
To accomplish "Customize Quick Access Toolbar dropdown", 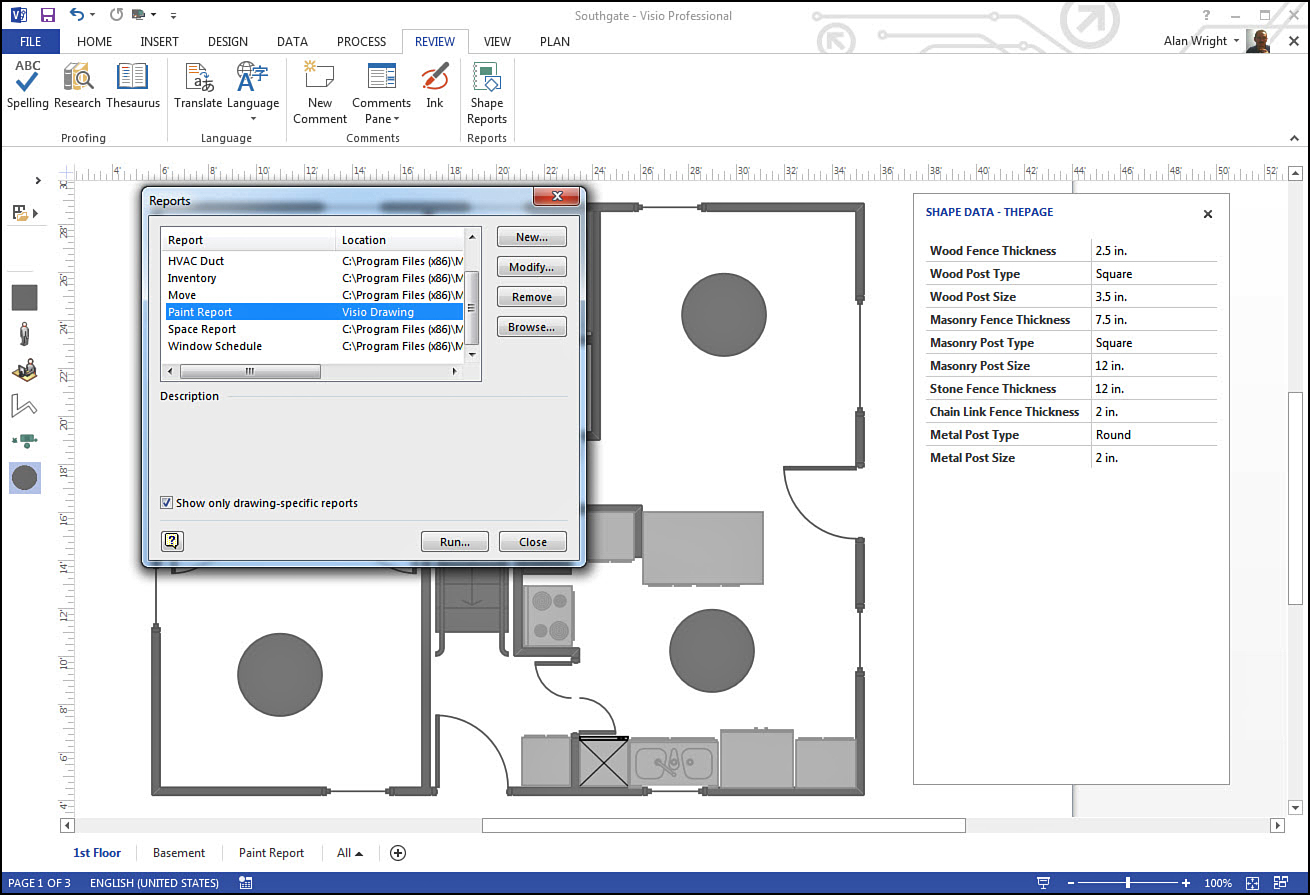I will click(x=173, y=15).
